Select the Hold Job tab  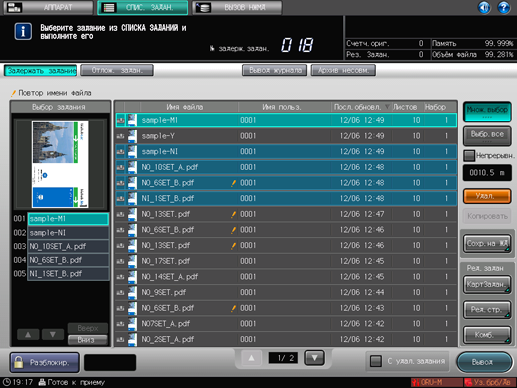click(x=41, y=71)
